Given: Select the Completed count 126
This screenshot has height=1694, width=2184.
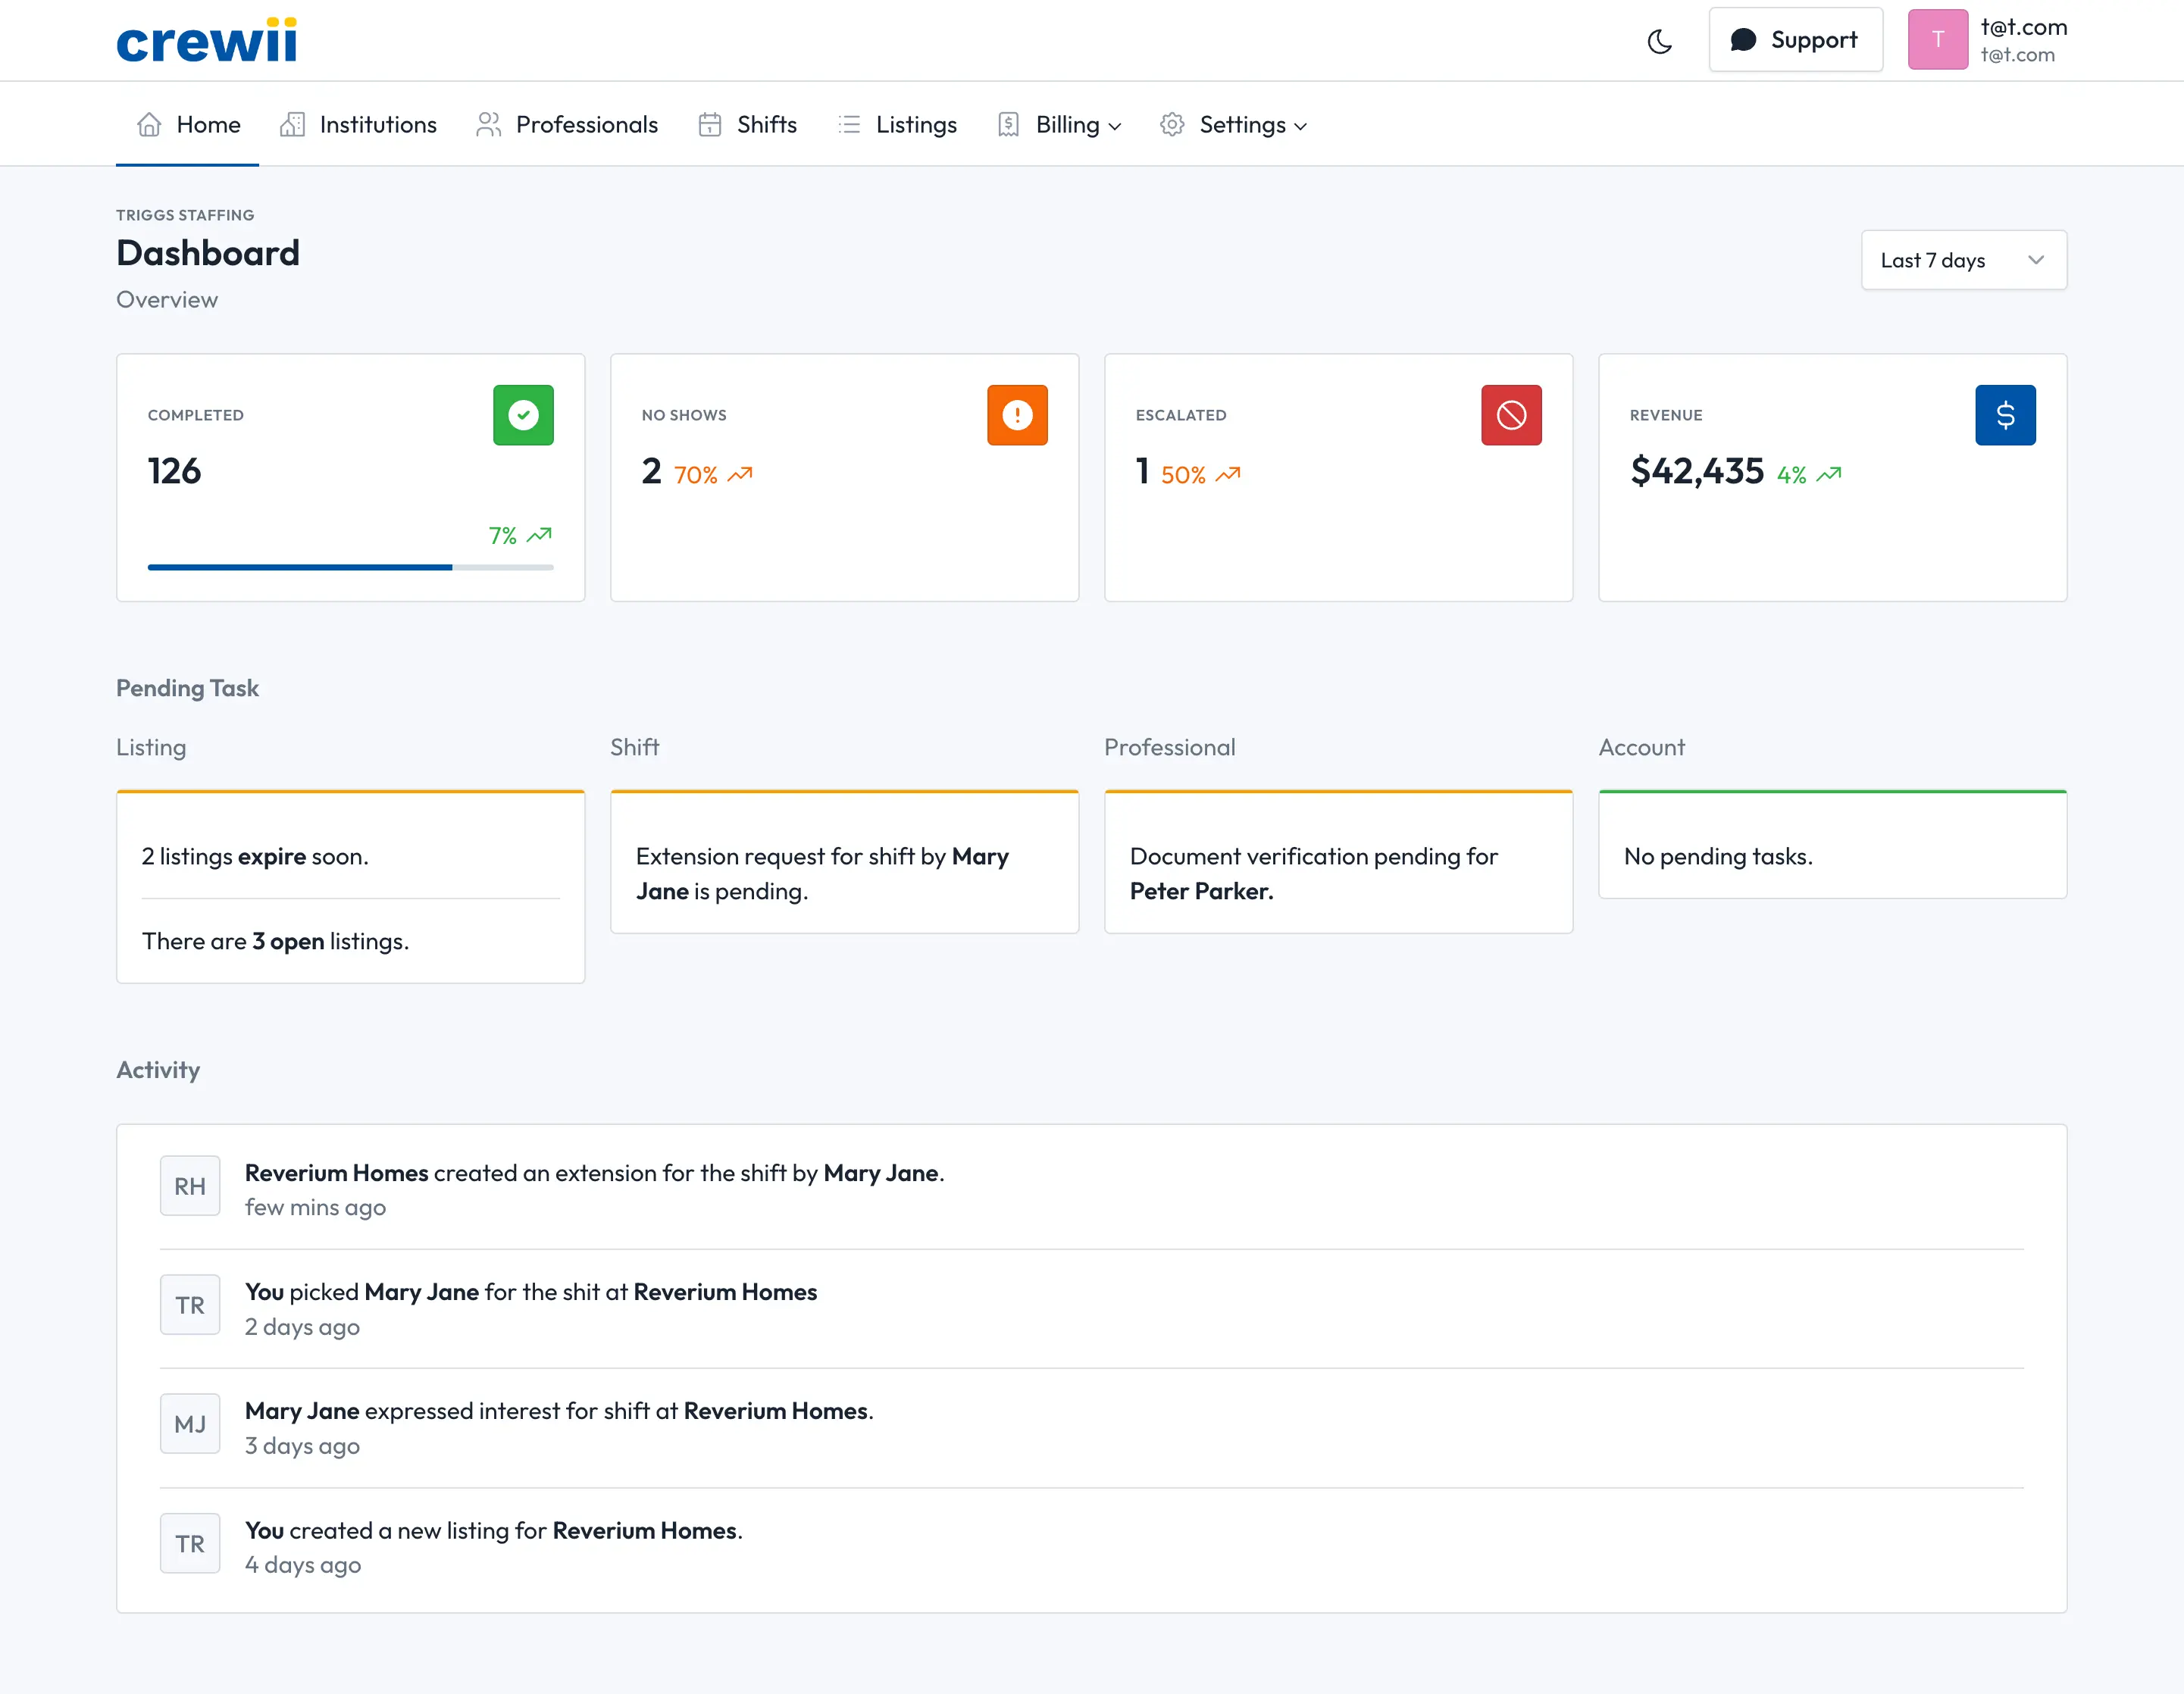Looking at the screenshot, I should (174, 471).
